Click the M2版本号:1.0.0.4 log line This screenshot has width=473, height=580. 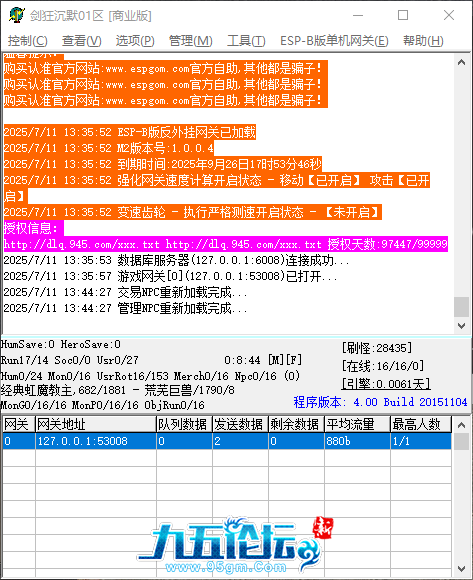tap(109, 148)
